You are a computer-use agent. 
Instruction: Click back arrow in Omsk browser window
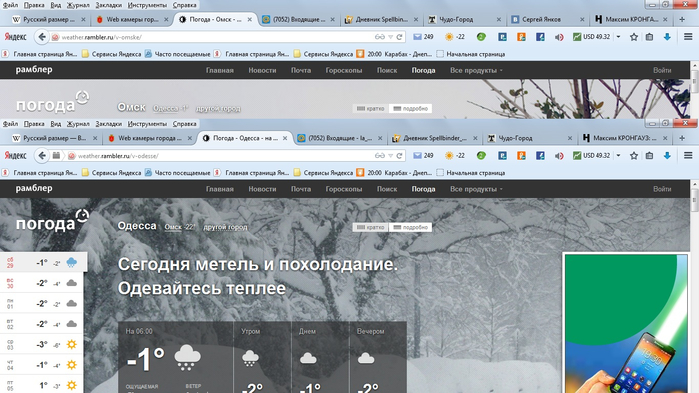point(42,37)
